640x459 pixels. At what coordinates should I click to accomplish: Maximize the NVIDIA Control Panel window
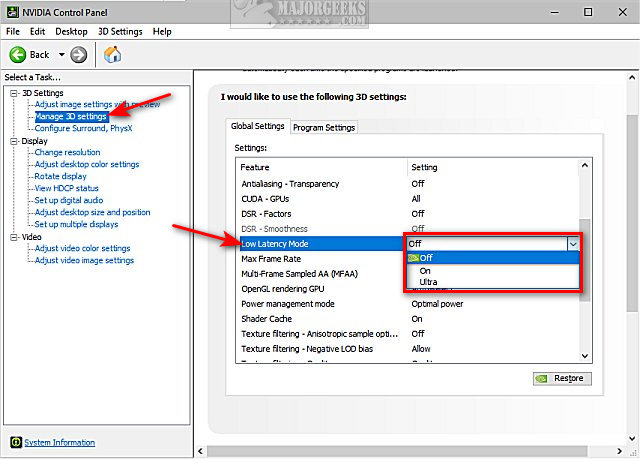[x=588, y=12]
